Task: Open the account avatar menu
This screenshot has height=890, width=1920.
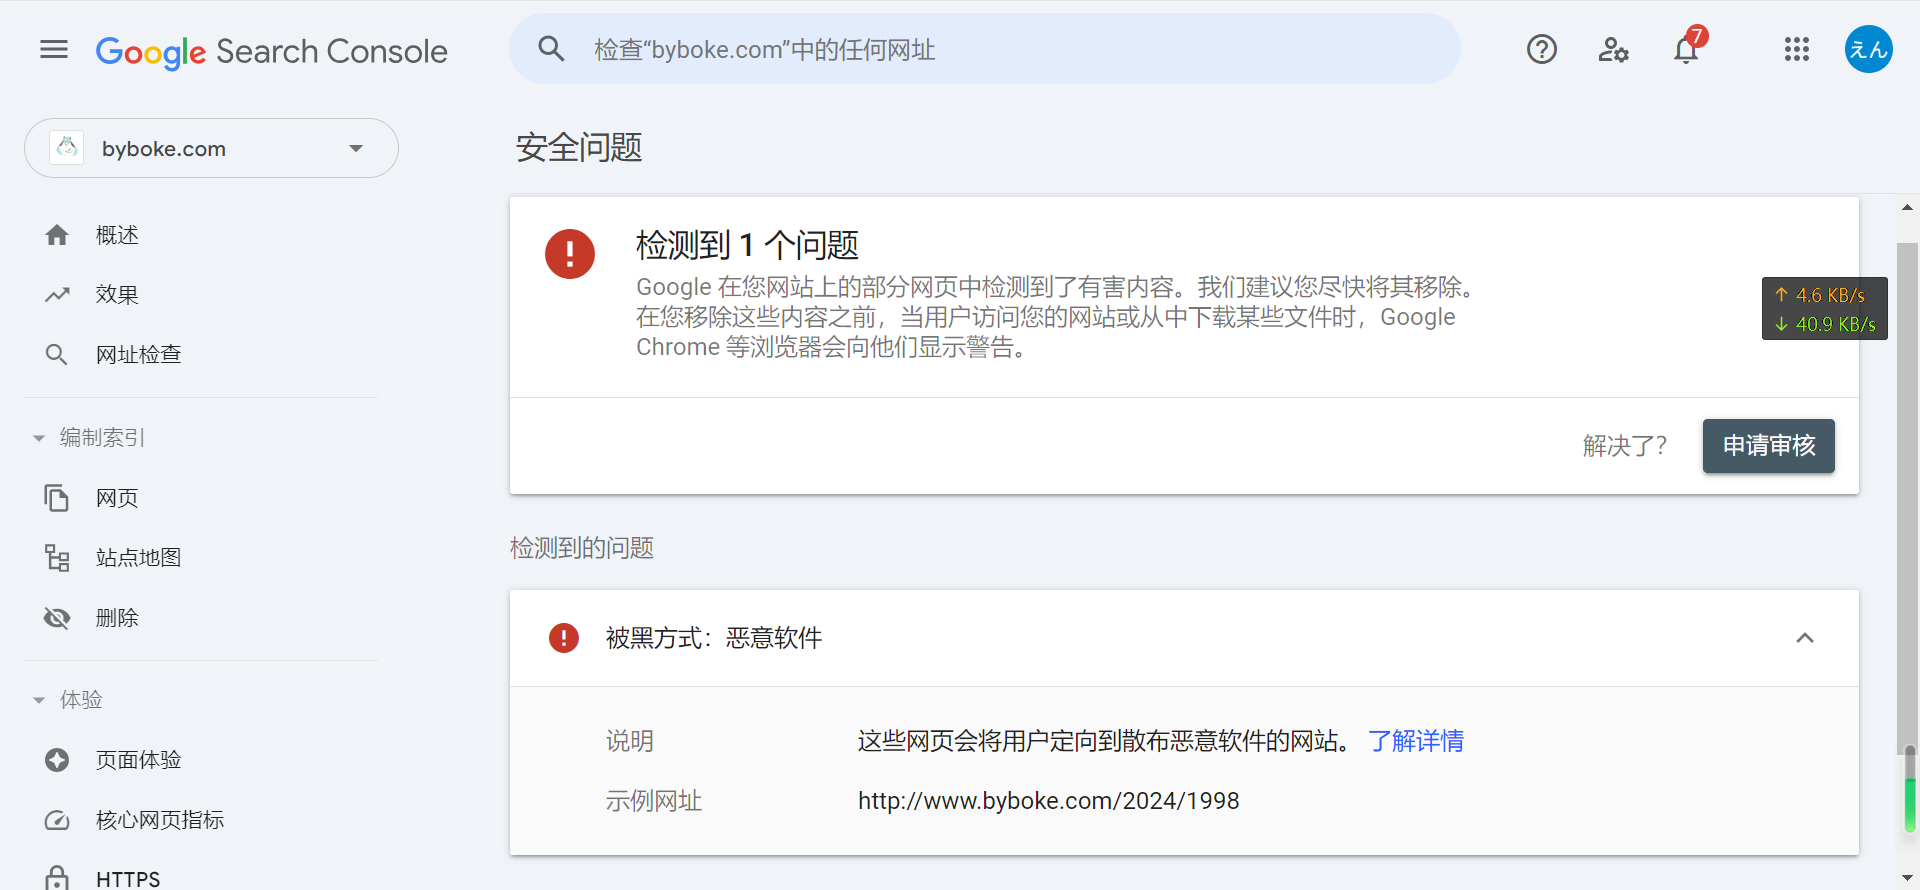Action: [1868, 49]
